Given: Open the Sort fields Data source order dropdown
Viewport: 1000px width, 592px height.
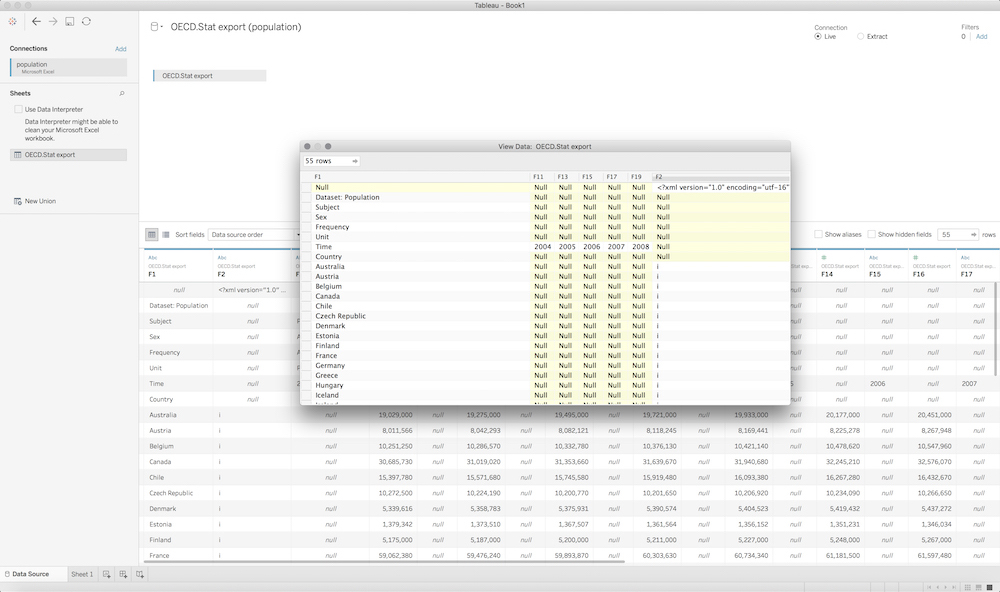Looking at the screenshot, I should [x=254, y=235].
